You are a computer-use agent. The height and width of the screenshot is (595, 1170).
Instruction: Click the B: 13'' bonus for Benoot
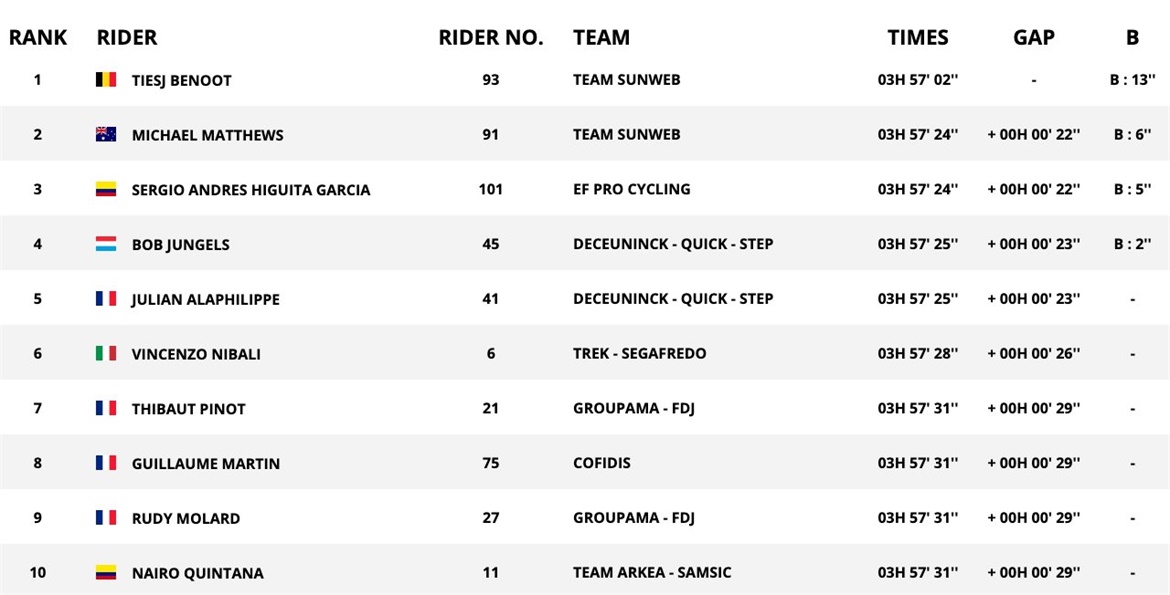tap(1132, 80)
